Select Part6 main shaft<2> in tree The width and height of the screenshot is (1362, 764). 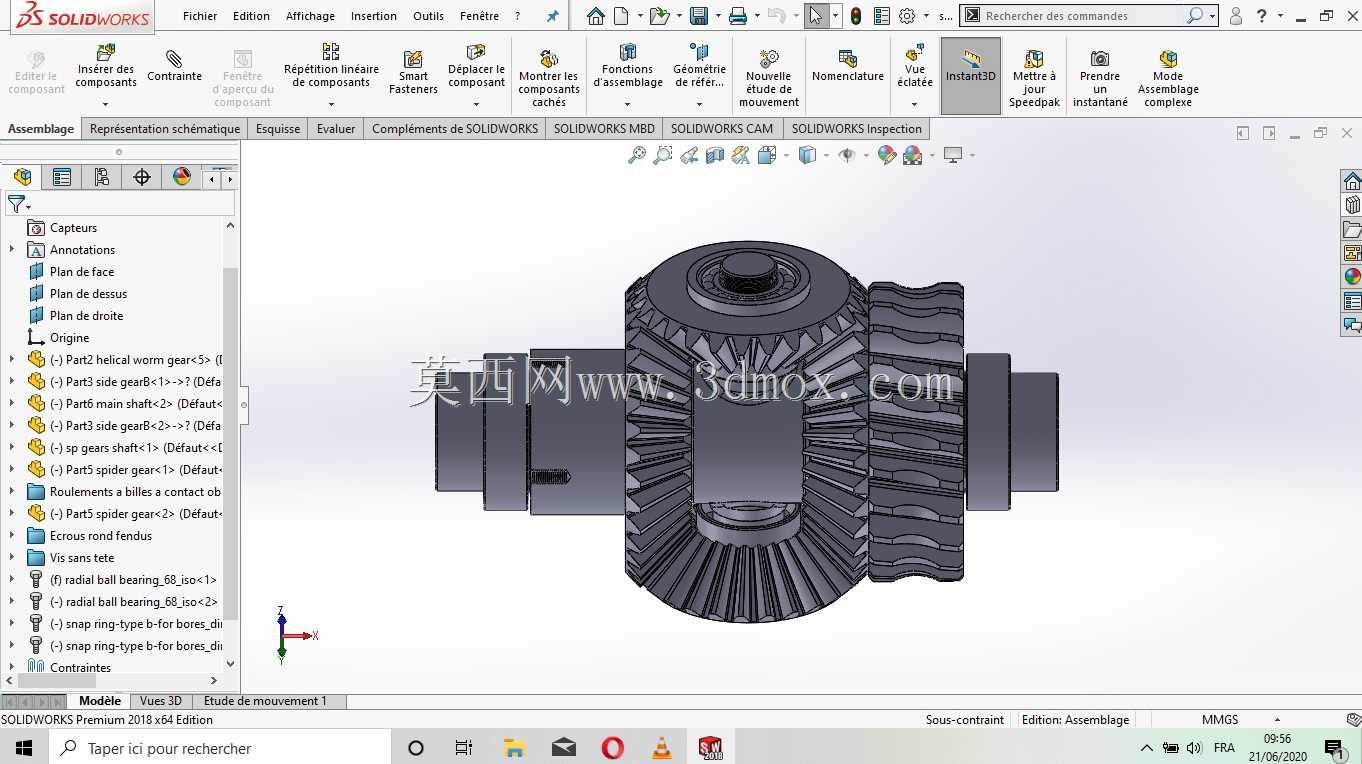point(135,404)
